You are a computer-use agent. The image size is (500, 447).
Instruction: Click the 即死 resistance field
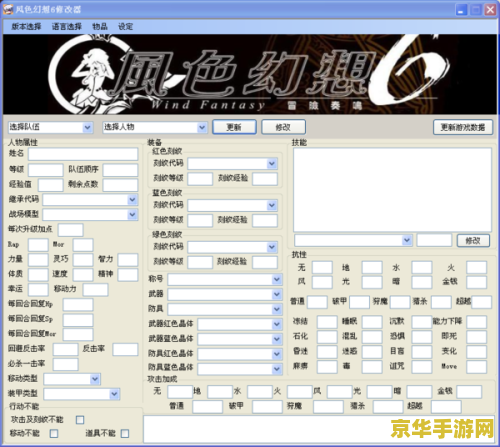click(476, 337)
